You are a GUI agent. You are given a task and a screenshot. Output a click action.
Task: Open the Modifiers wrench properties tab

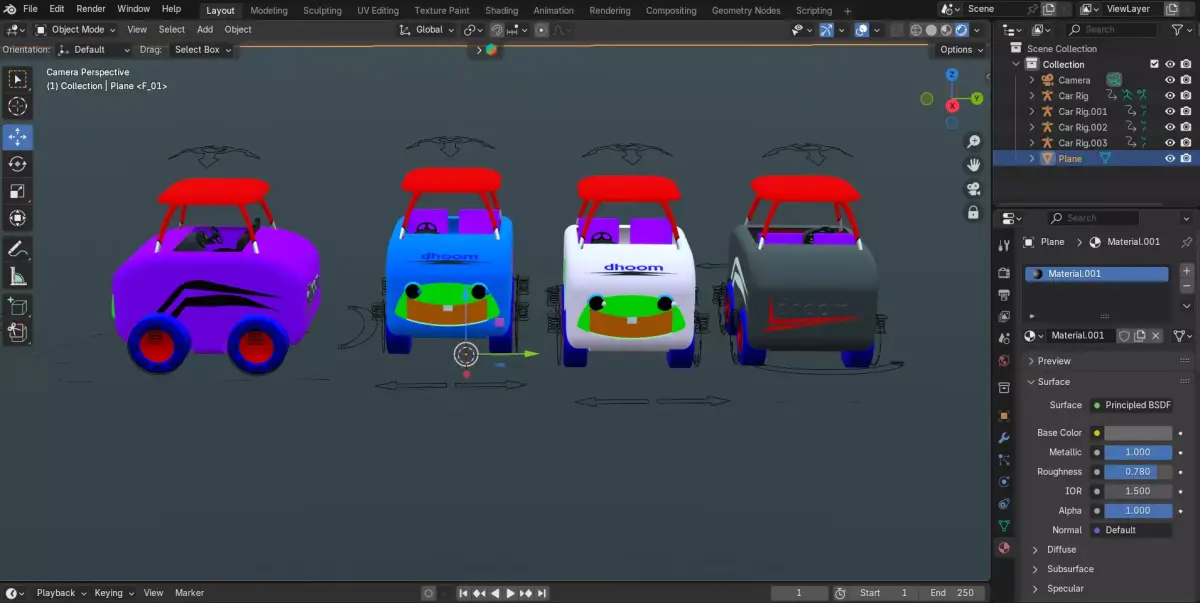pos(1004,437)
